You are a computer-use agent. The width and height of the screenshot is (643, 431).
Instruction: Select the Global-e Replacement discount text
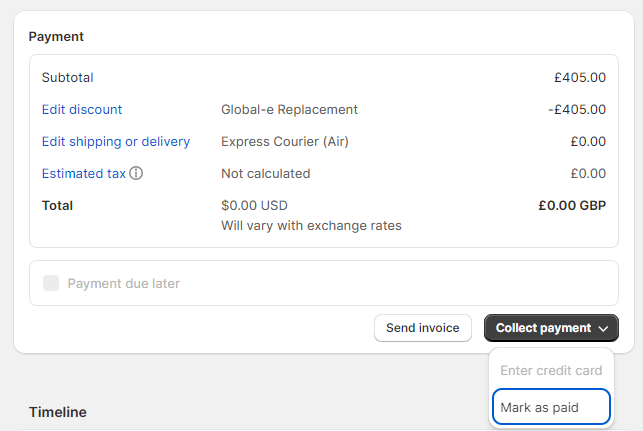(x=290, y=109)
